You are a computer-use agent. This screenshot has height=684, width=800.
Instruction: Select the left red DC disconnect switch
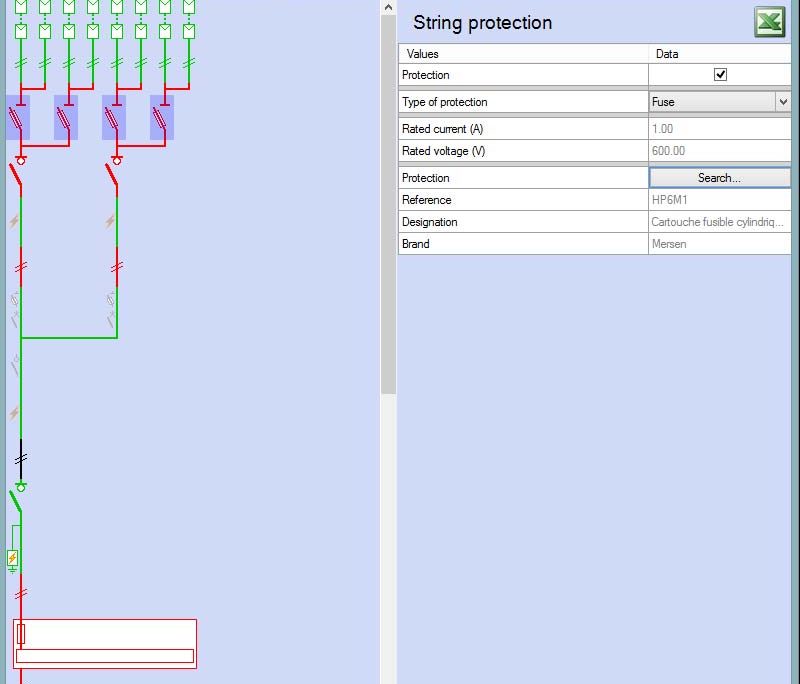pyautogui.click(x=16, y=173)
